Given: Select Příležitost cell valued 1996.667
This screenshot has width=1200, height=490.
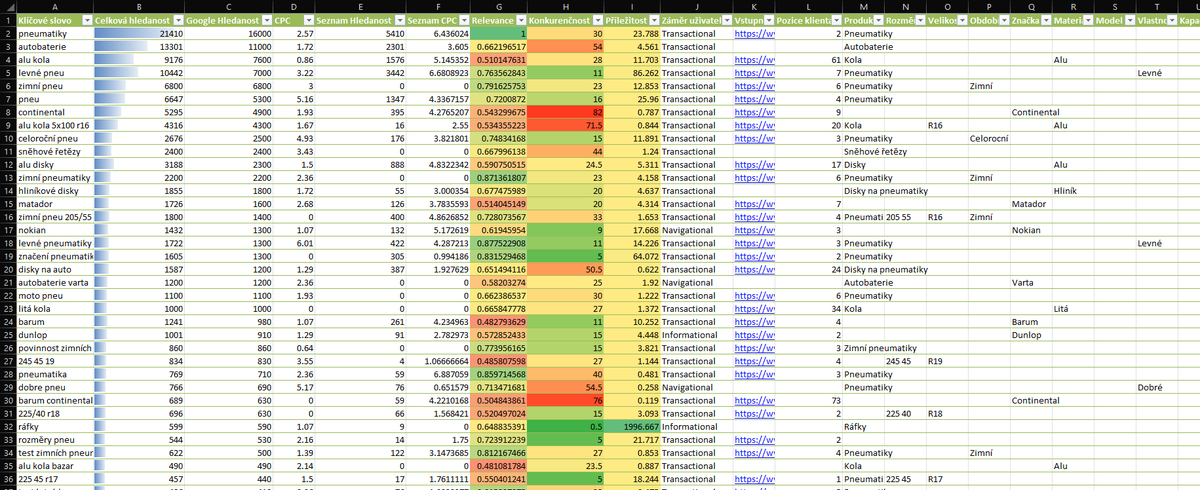Looking at the screenshot, I should pos(632,426).
